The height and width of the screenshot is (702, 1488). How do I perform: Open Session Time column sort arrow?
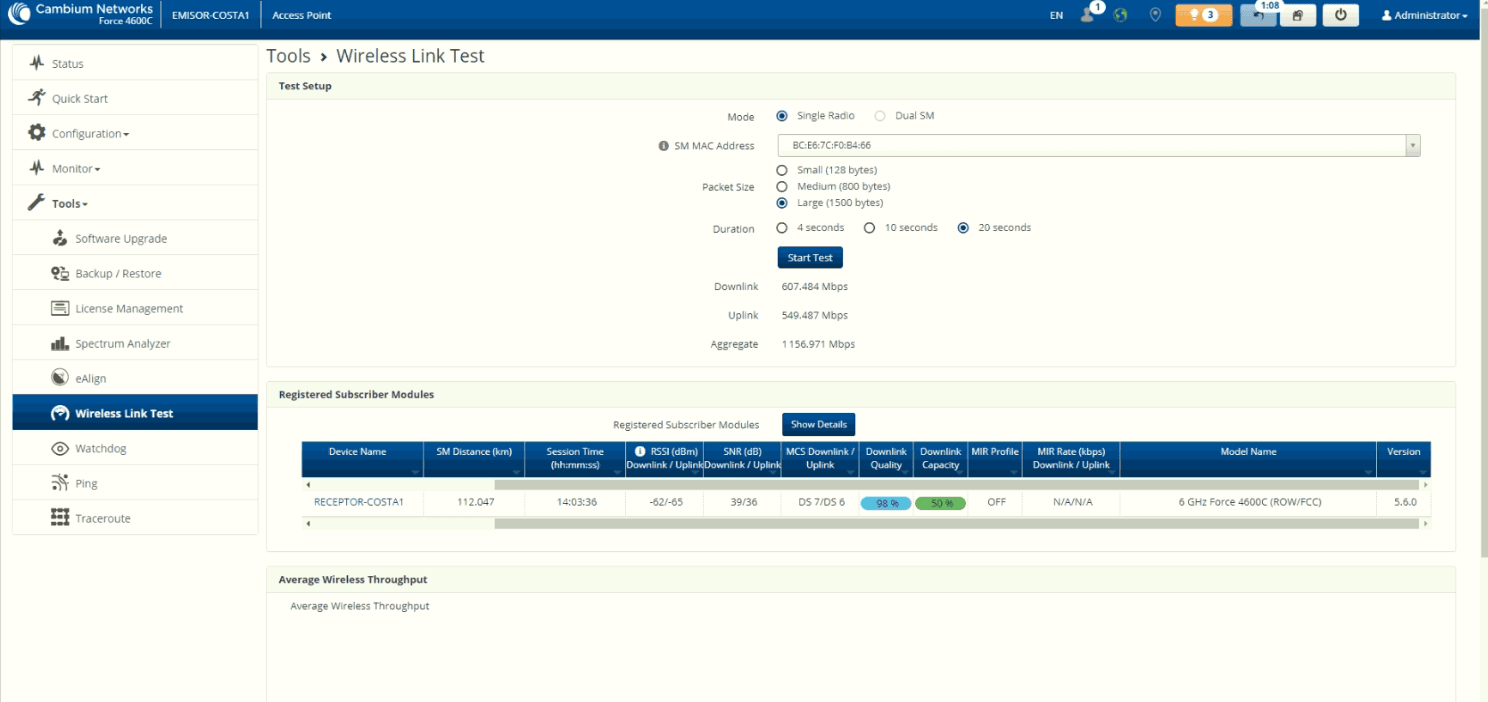618,472
